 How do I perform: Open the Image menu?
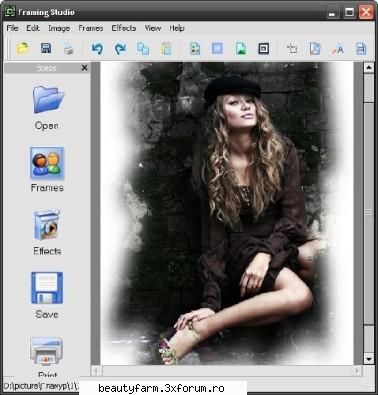coord(59,28)
